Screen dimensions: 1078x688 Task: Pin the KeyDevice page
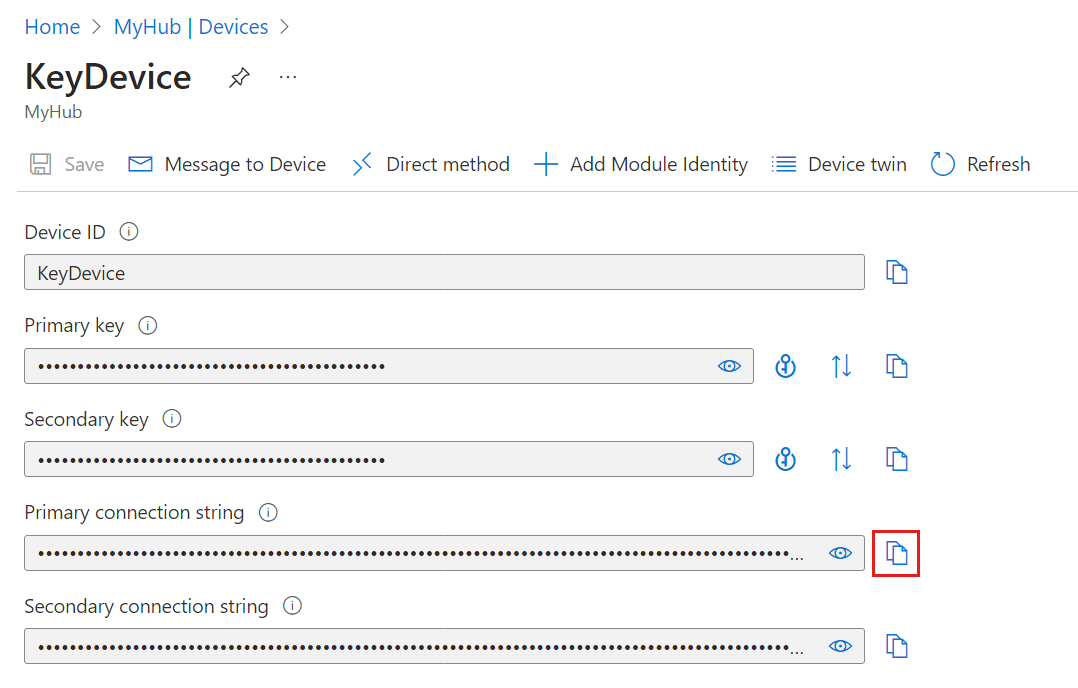click(239, 77)
